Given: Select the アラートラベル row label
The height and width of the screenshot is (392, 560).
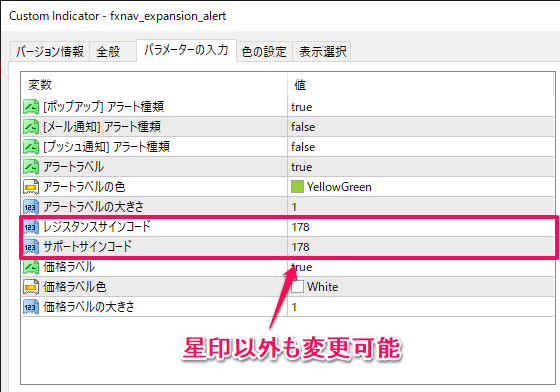Looking at the screenshot, I should tap(74, 167).
